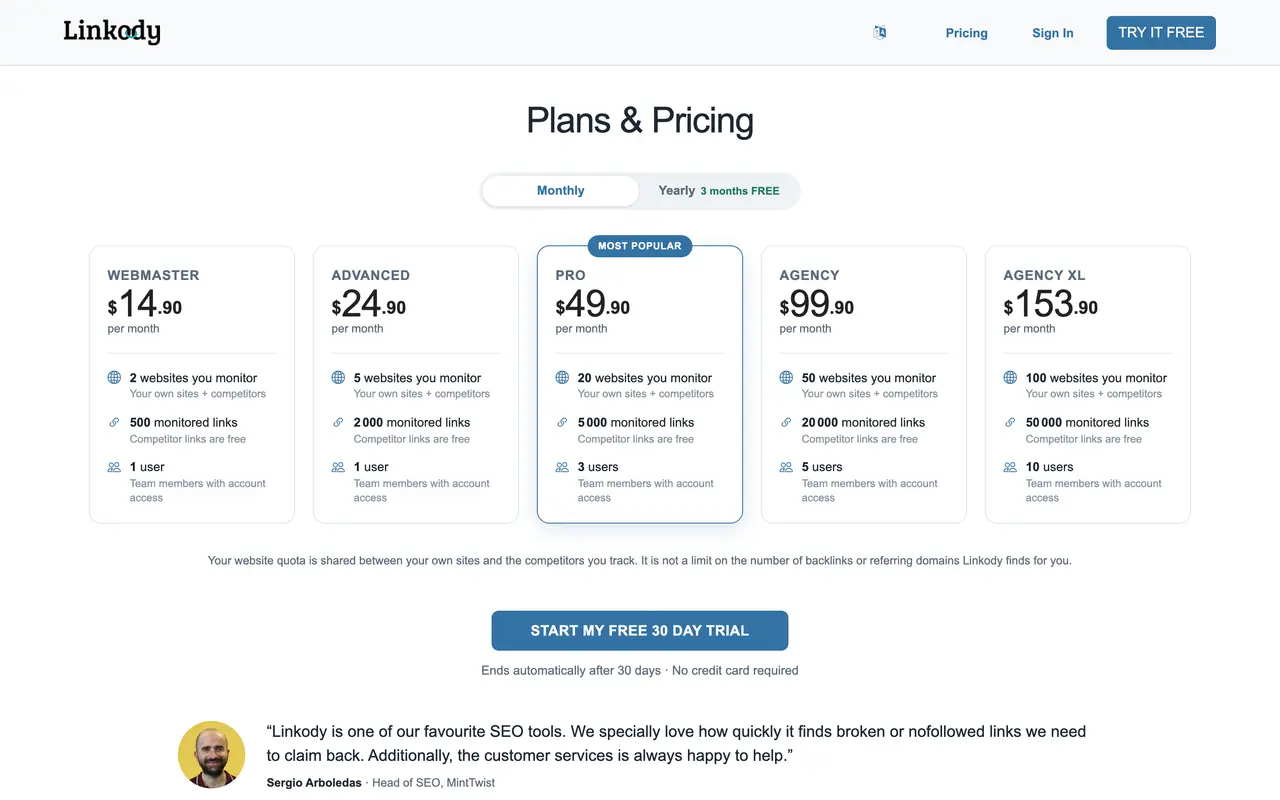1280x800 pixels.
Task: Click the website quota explanation text
Action: tap(640, 561)
